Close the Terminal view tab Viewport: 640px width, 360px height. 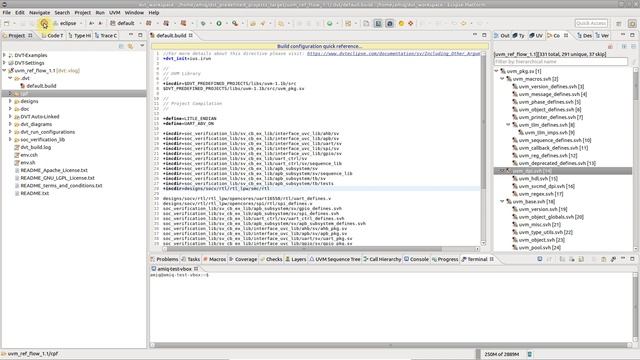tap(492, 259)
